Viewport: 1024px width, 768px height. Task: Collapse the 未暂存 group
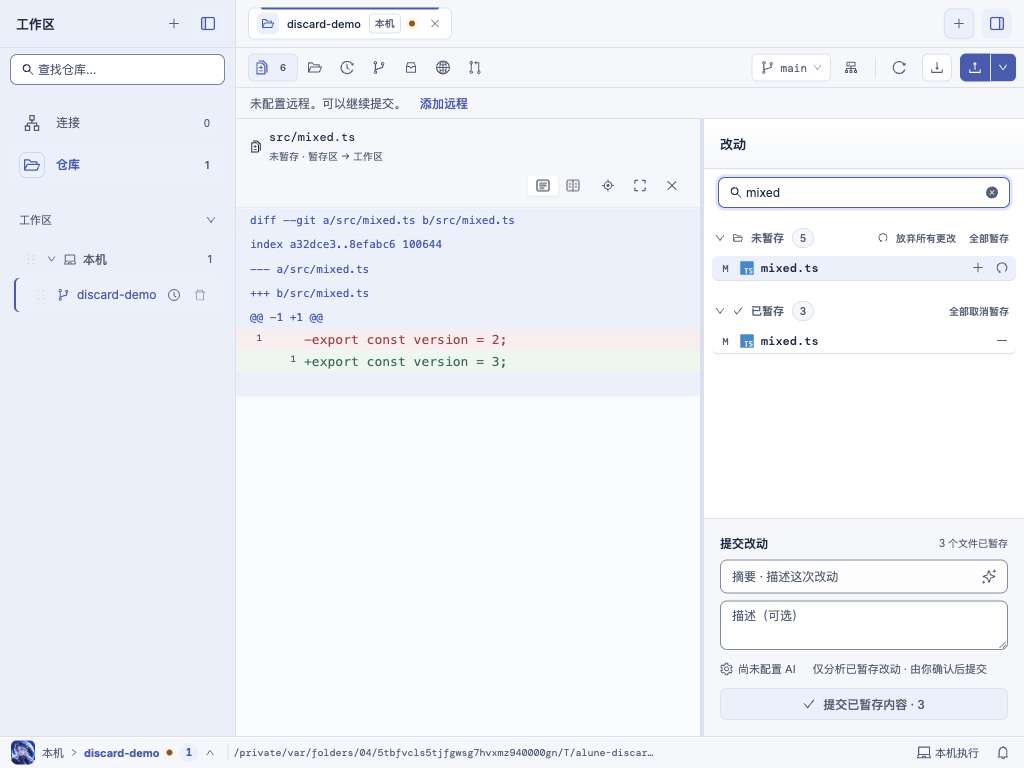tap(720, 238)
